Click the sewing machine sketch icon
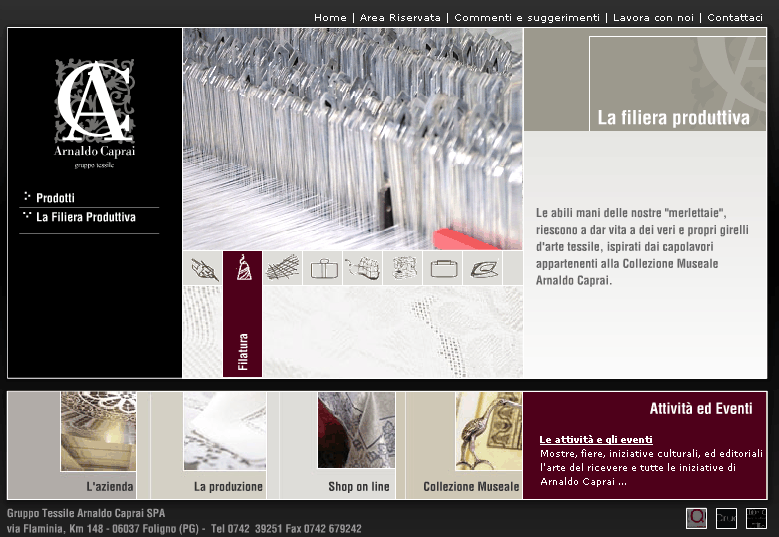 tap(403, 268)
